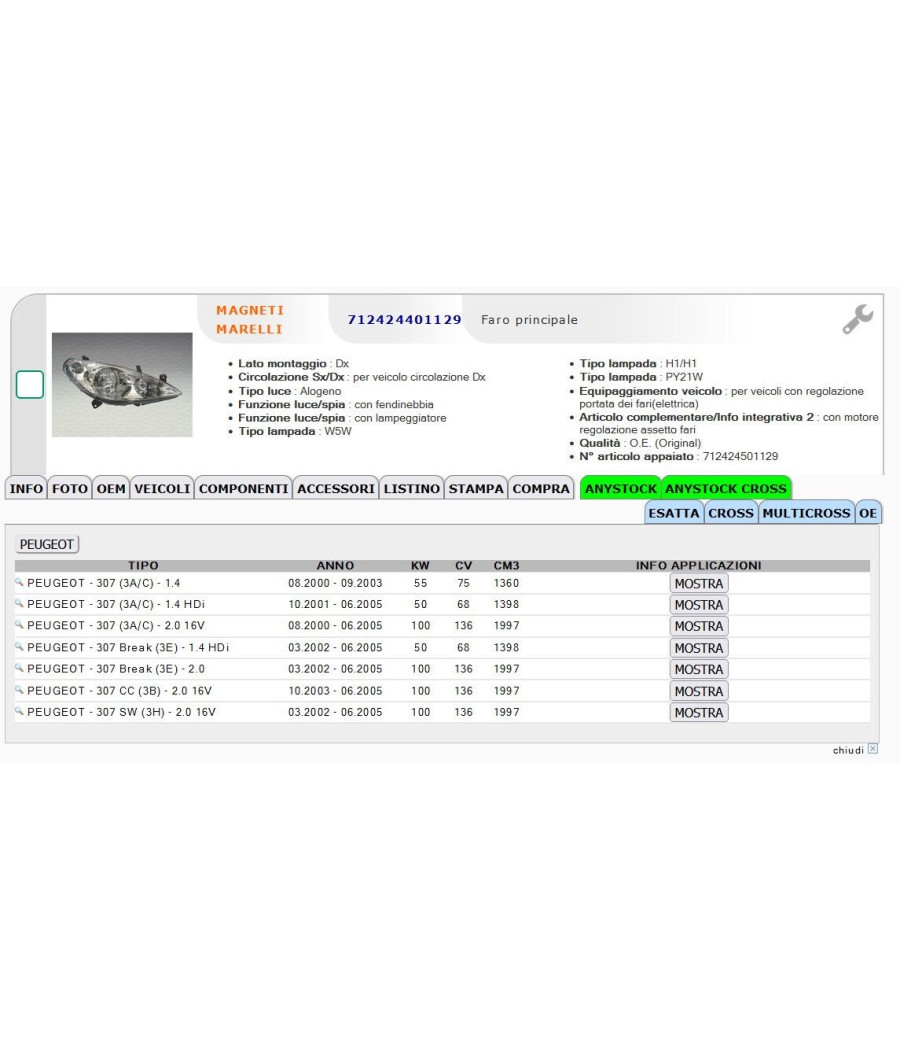
Task: Open the headlight product thumbnail
Action: click(122, 385)
